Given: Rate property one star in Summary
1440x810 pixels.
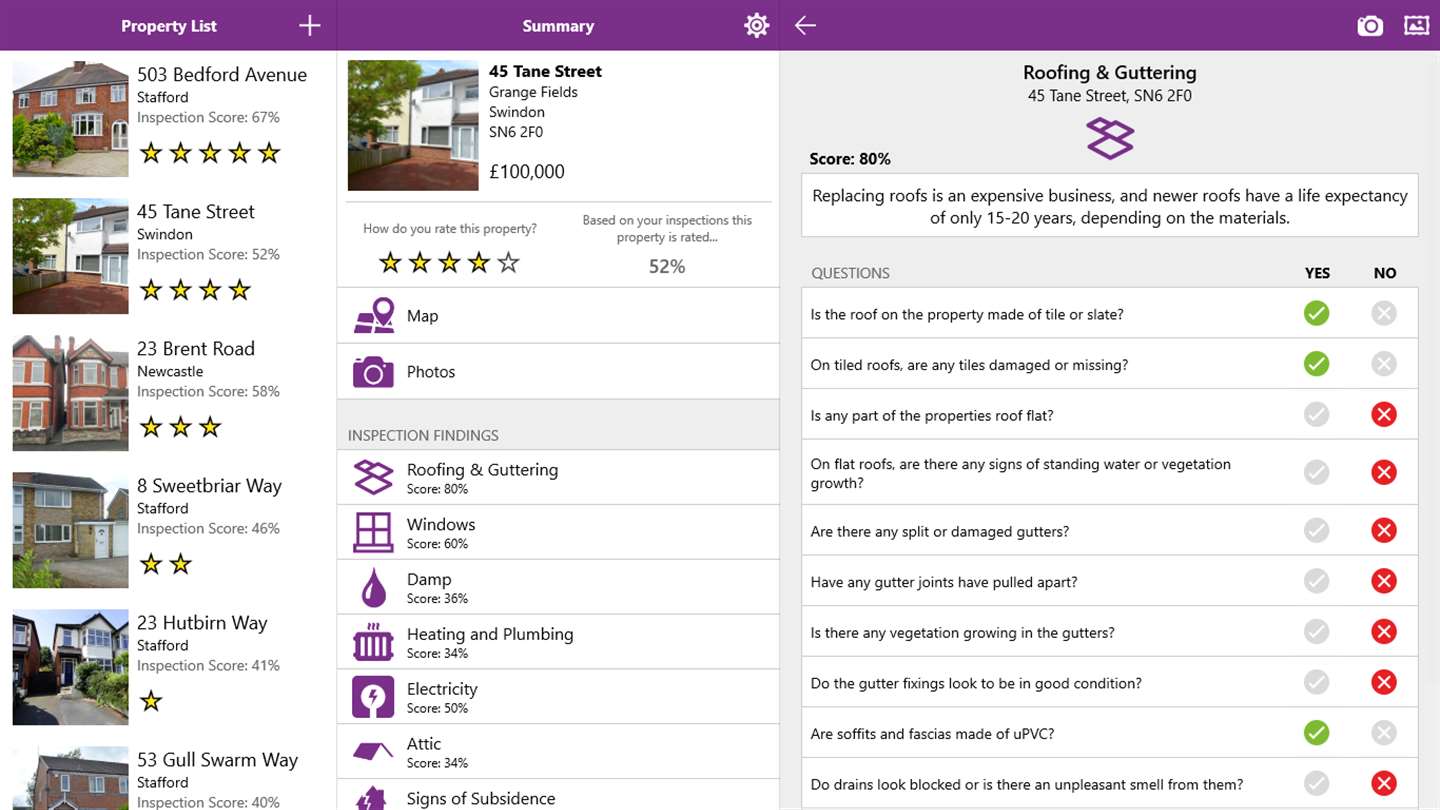Looking at the screenshot, I should pos(390,263).
